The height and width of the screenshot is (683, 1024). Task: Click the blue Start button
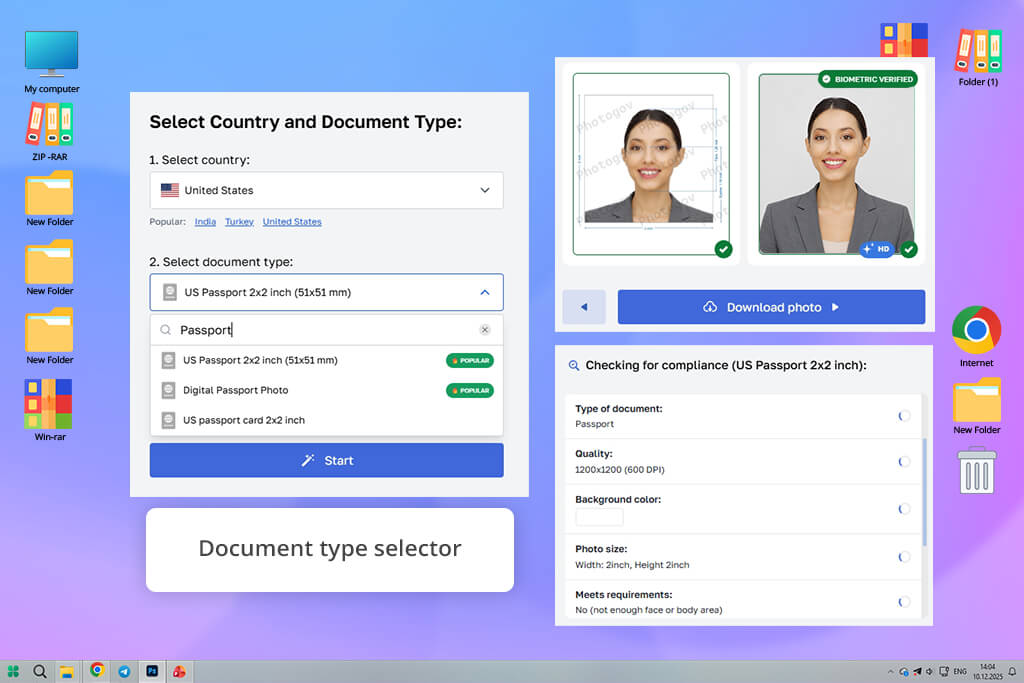coord(326,460)
